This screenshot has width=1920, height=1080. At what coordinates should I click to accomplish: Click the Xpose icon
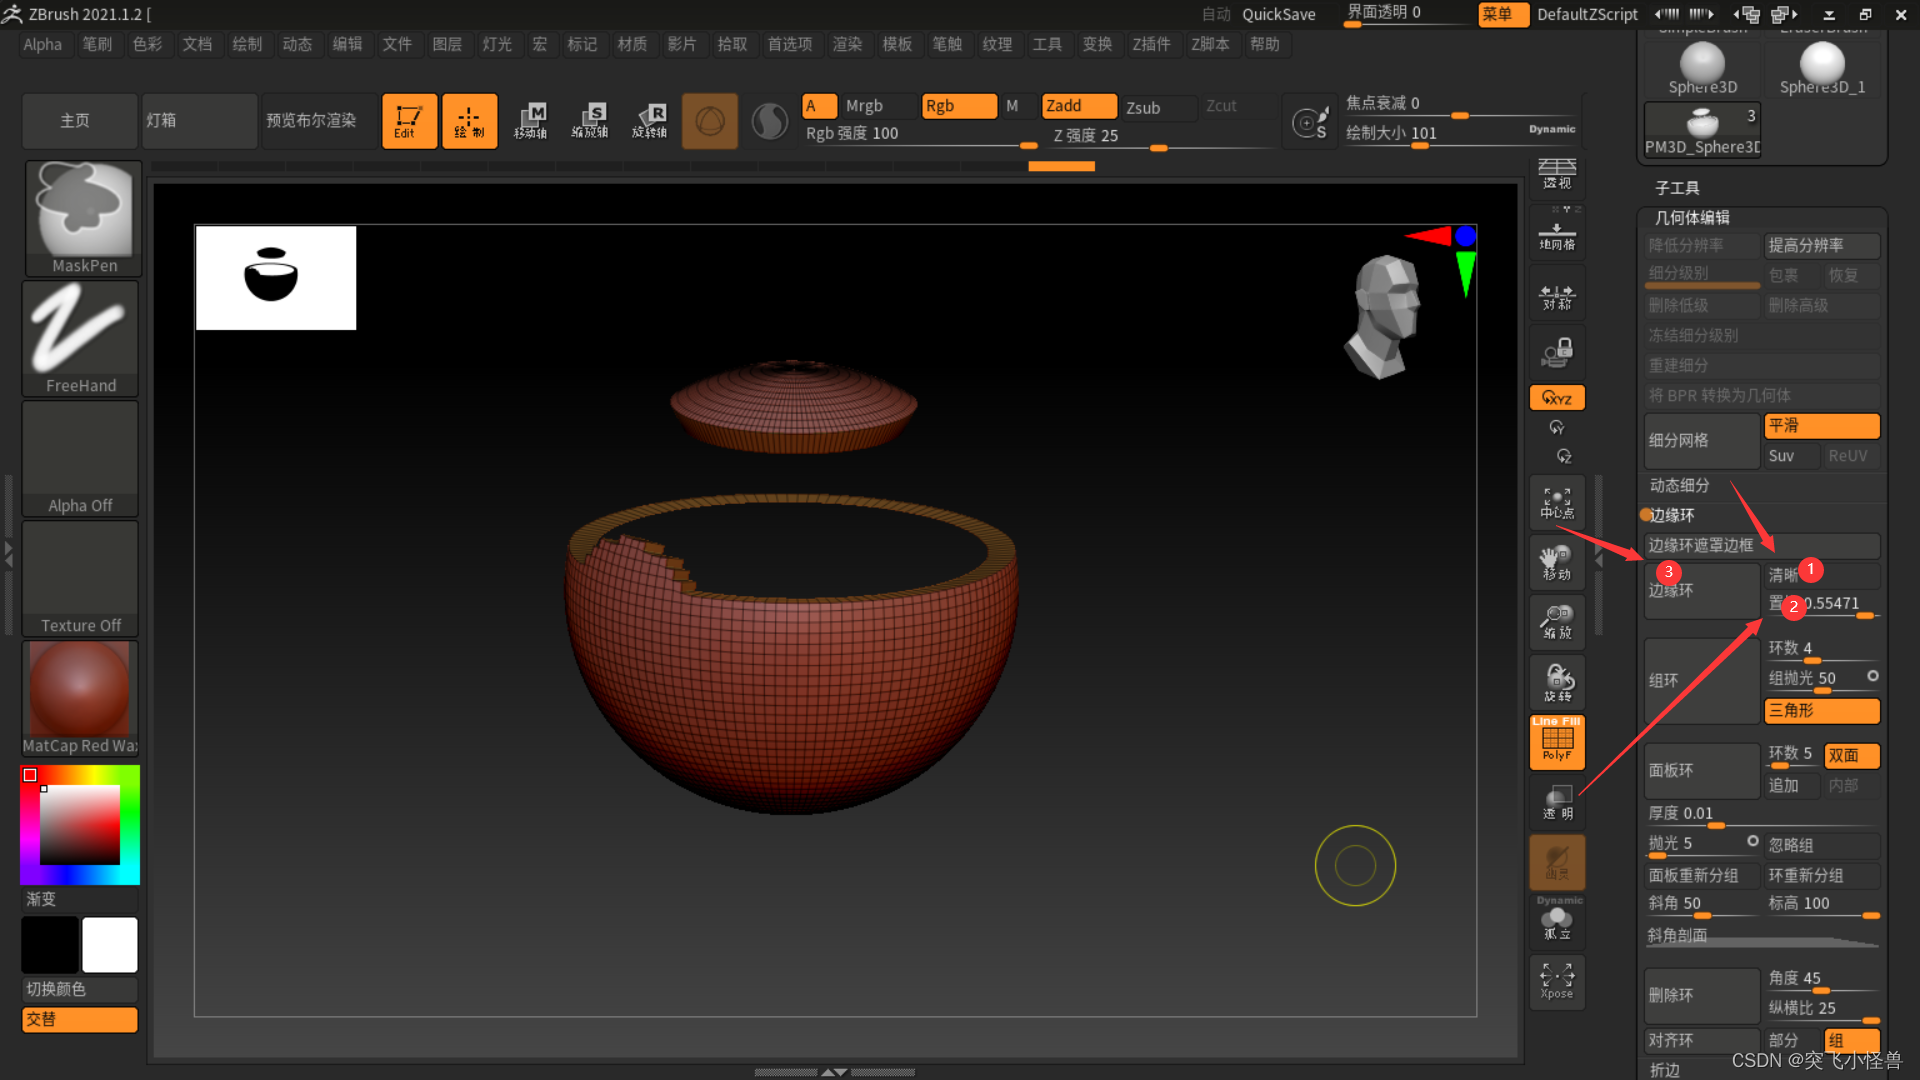[x=1557, y=980]
